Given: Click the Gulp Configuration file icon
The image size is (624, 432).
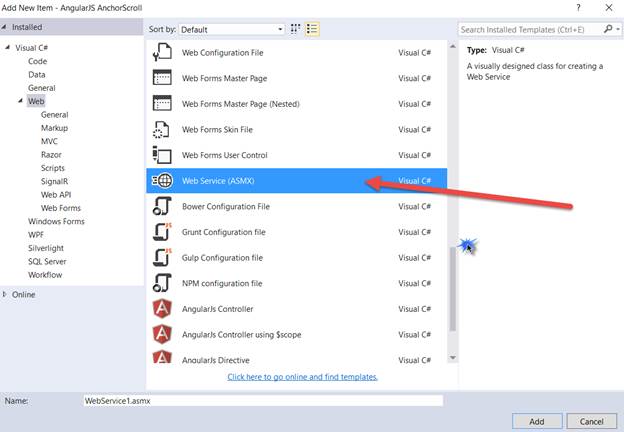Looking at the screenshot, I should 162,257.
